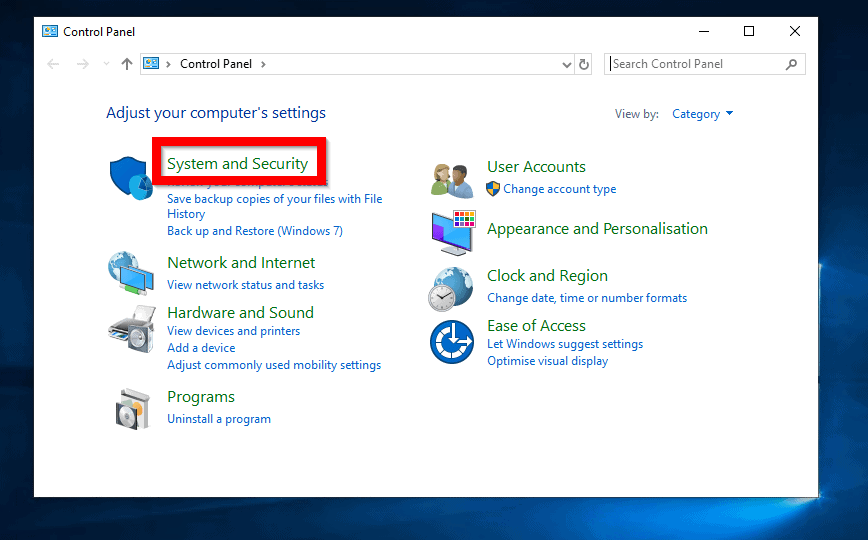Expand the address bar history dropdown

[566, 65]
